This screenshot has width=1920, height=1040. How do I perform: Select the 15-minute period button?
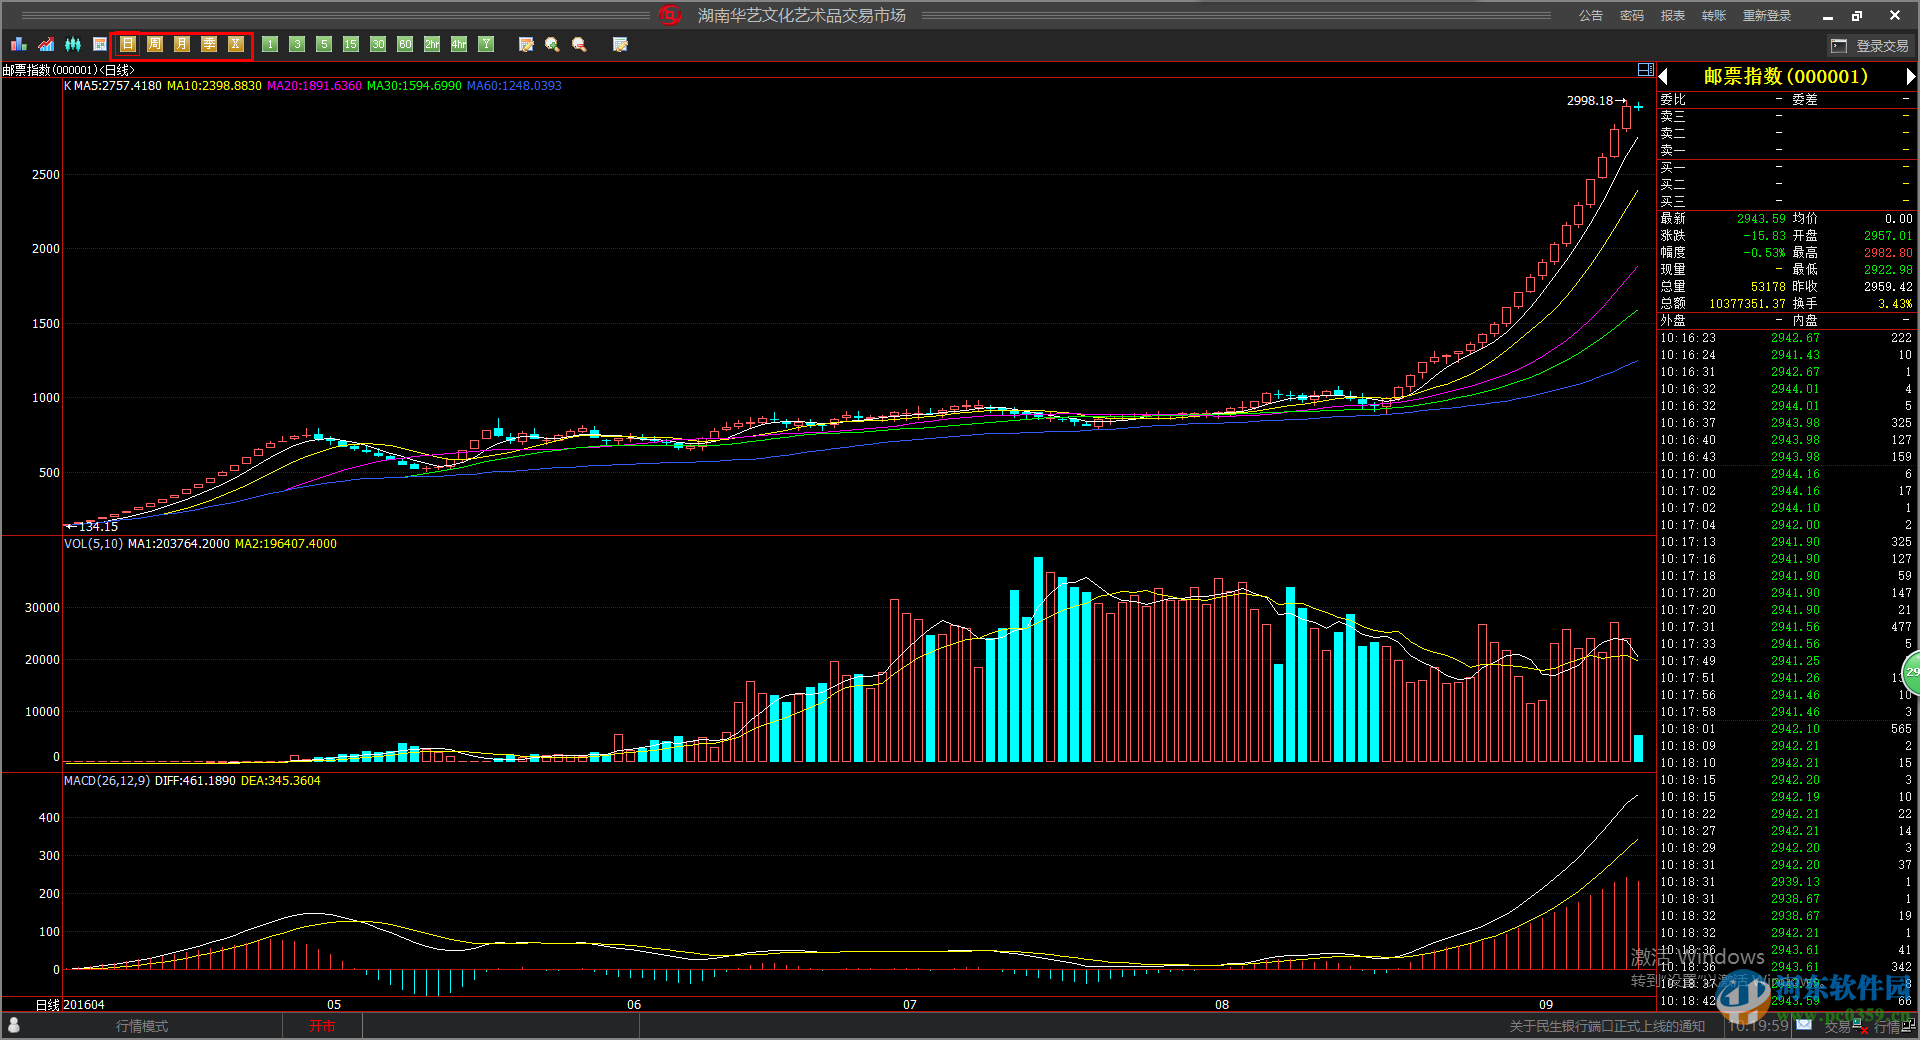pos(351,44)
